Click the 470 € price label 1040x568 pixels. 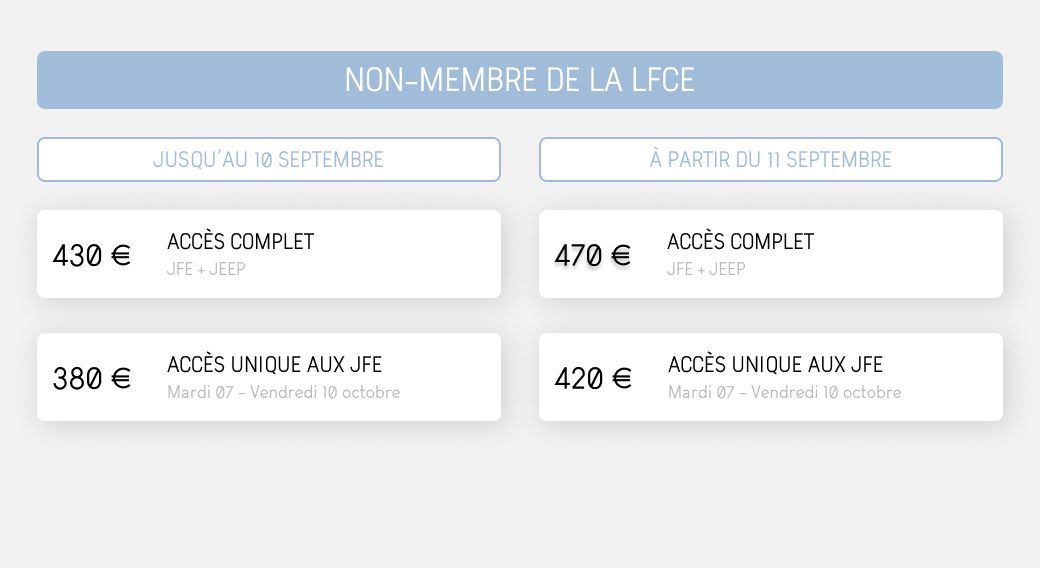tap(593, 255)
